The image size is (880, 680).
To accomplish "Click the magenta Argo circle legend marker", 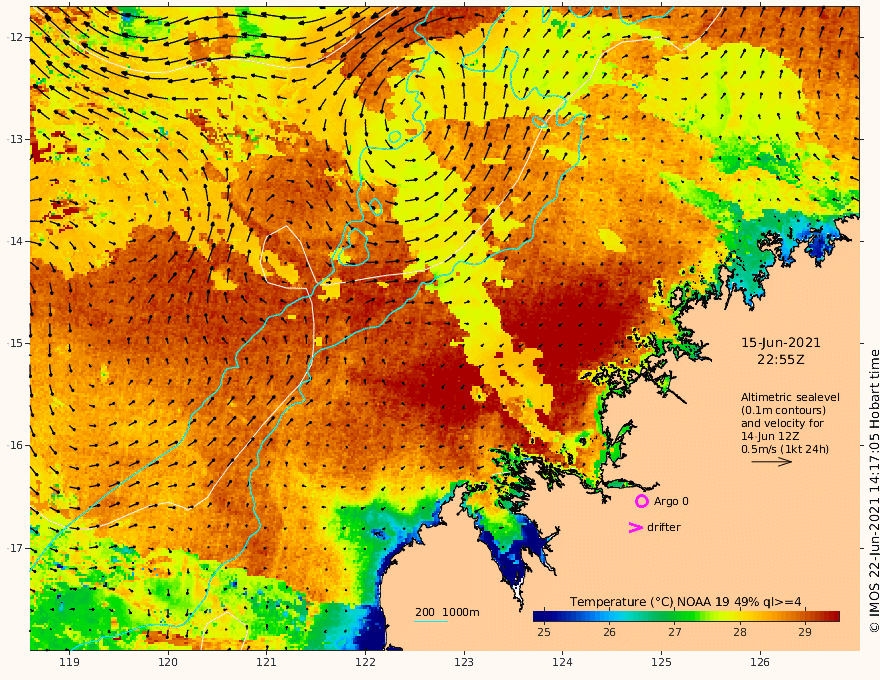I will tap(641, 501).
